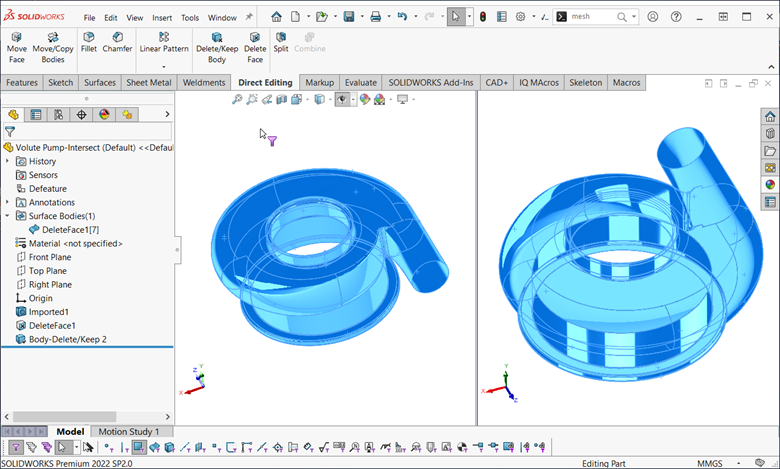The height and width of the screenshot is (469, 780).
Task: Open the File menu
Action: (89, 18)
